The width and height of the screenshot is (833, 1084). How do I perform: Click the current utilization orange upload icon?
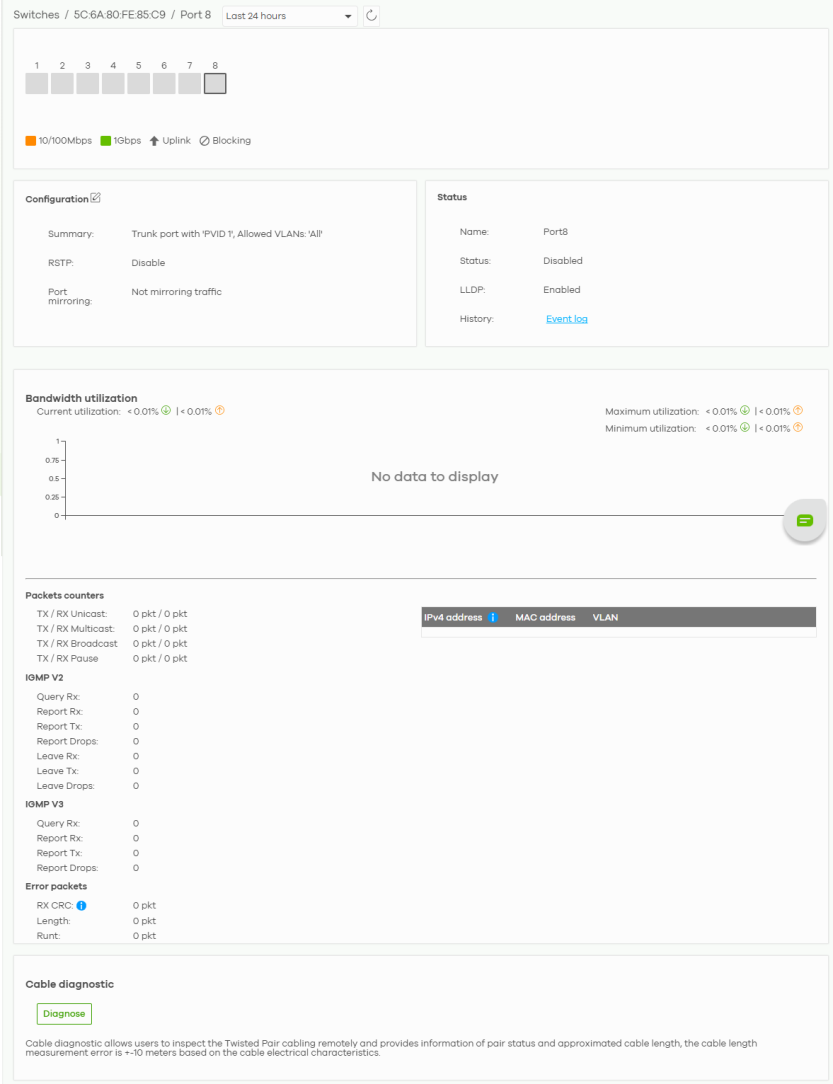pos(220,411)
